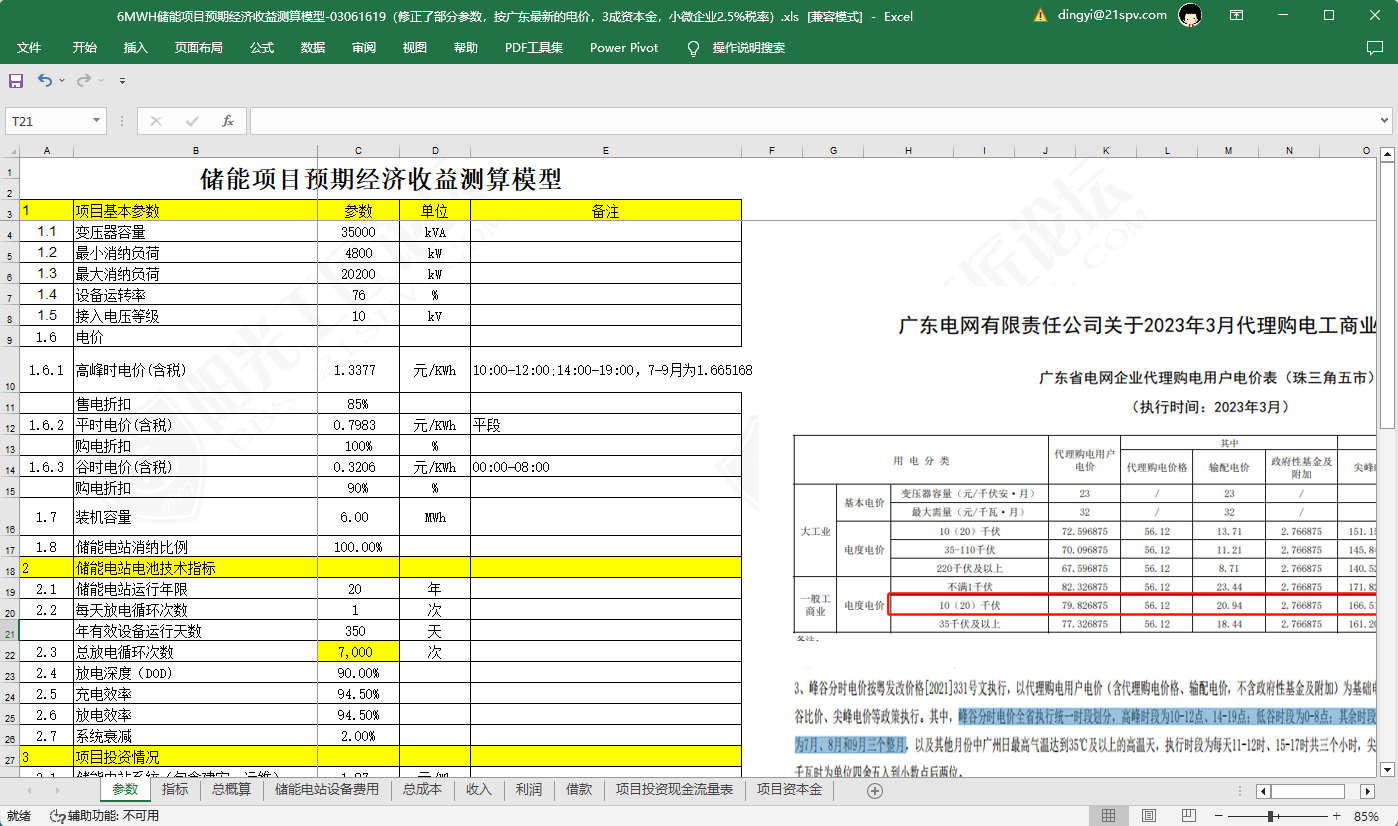Expand the Name Box dropdown showing T21
Screen dimensions: 1398x826
coord(97,121)
